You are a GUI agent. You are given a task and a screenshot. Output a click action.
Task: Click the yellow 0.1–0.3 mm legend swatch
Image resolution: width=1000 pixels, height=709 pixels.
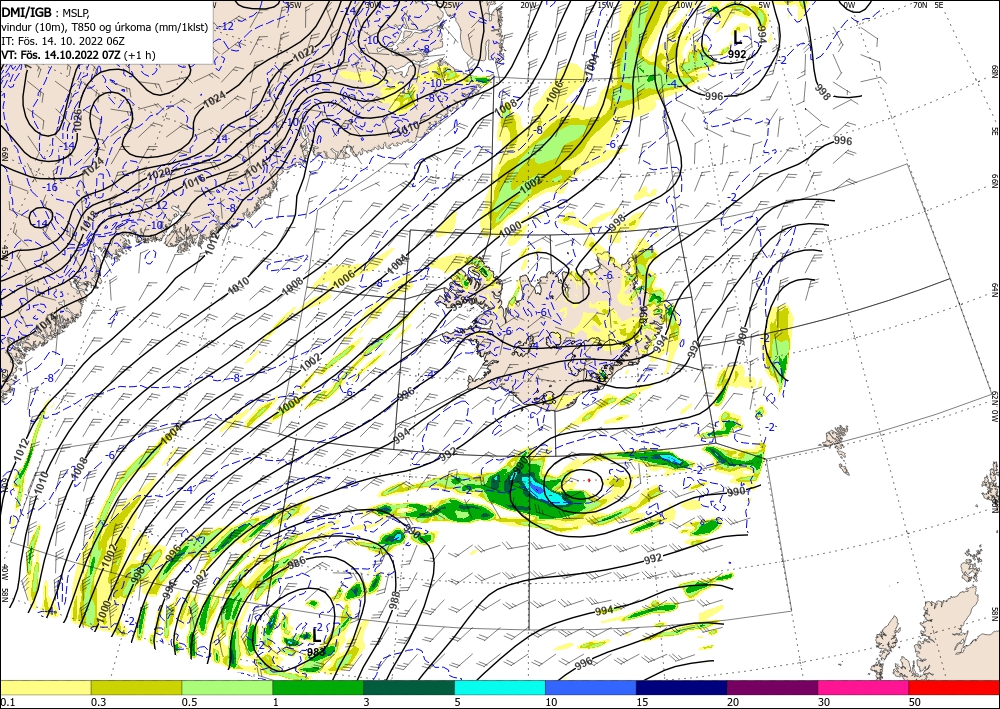[45, 687]
